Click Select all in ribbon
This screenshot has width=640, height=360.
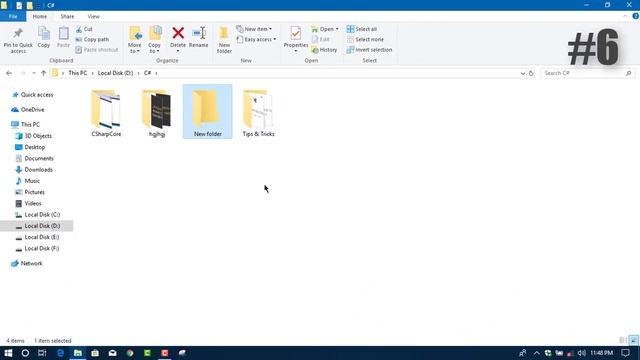[362, 29]
